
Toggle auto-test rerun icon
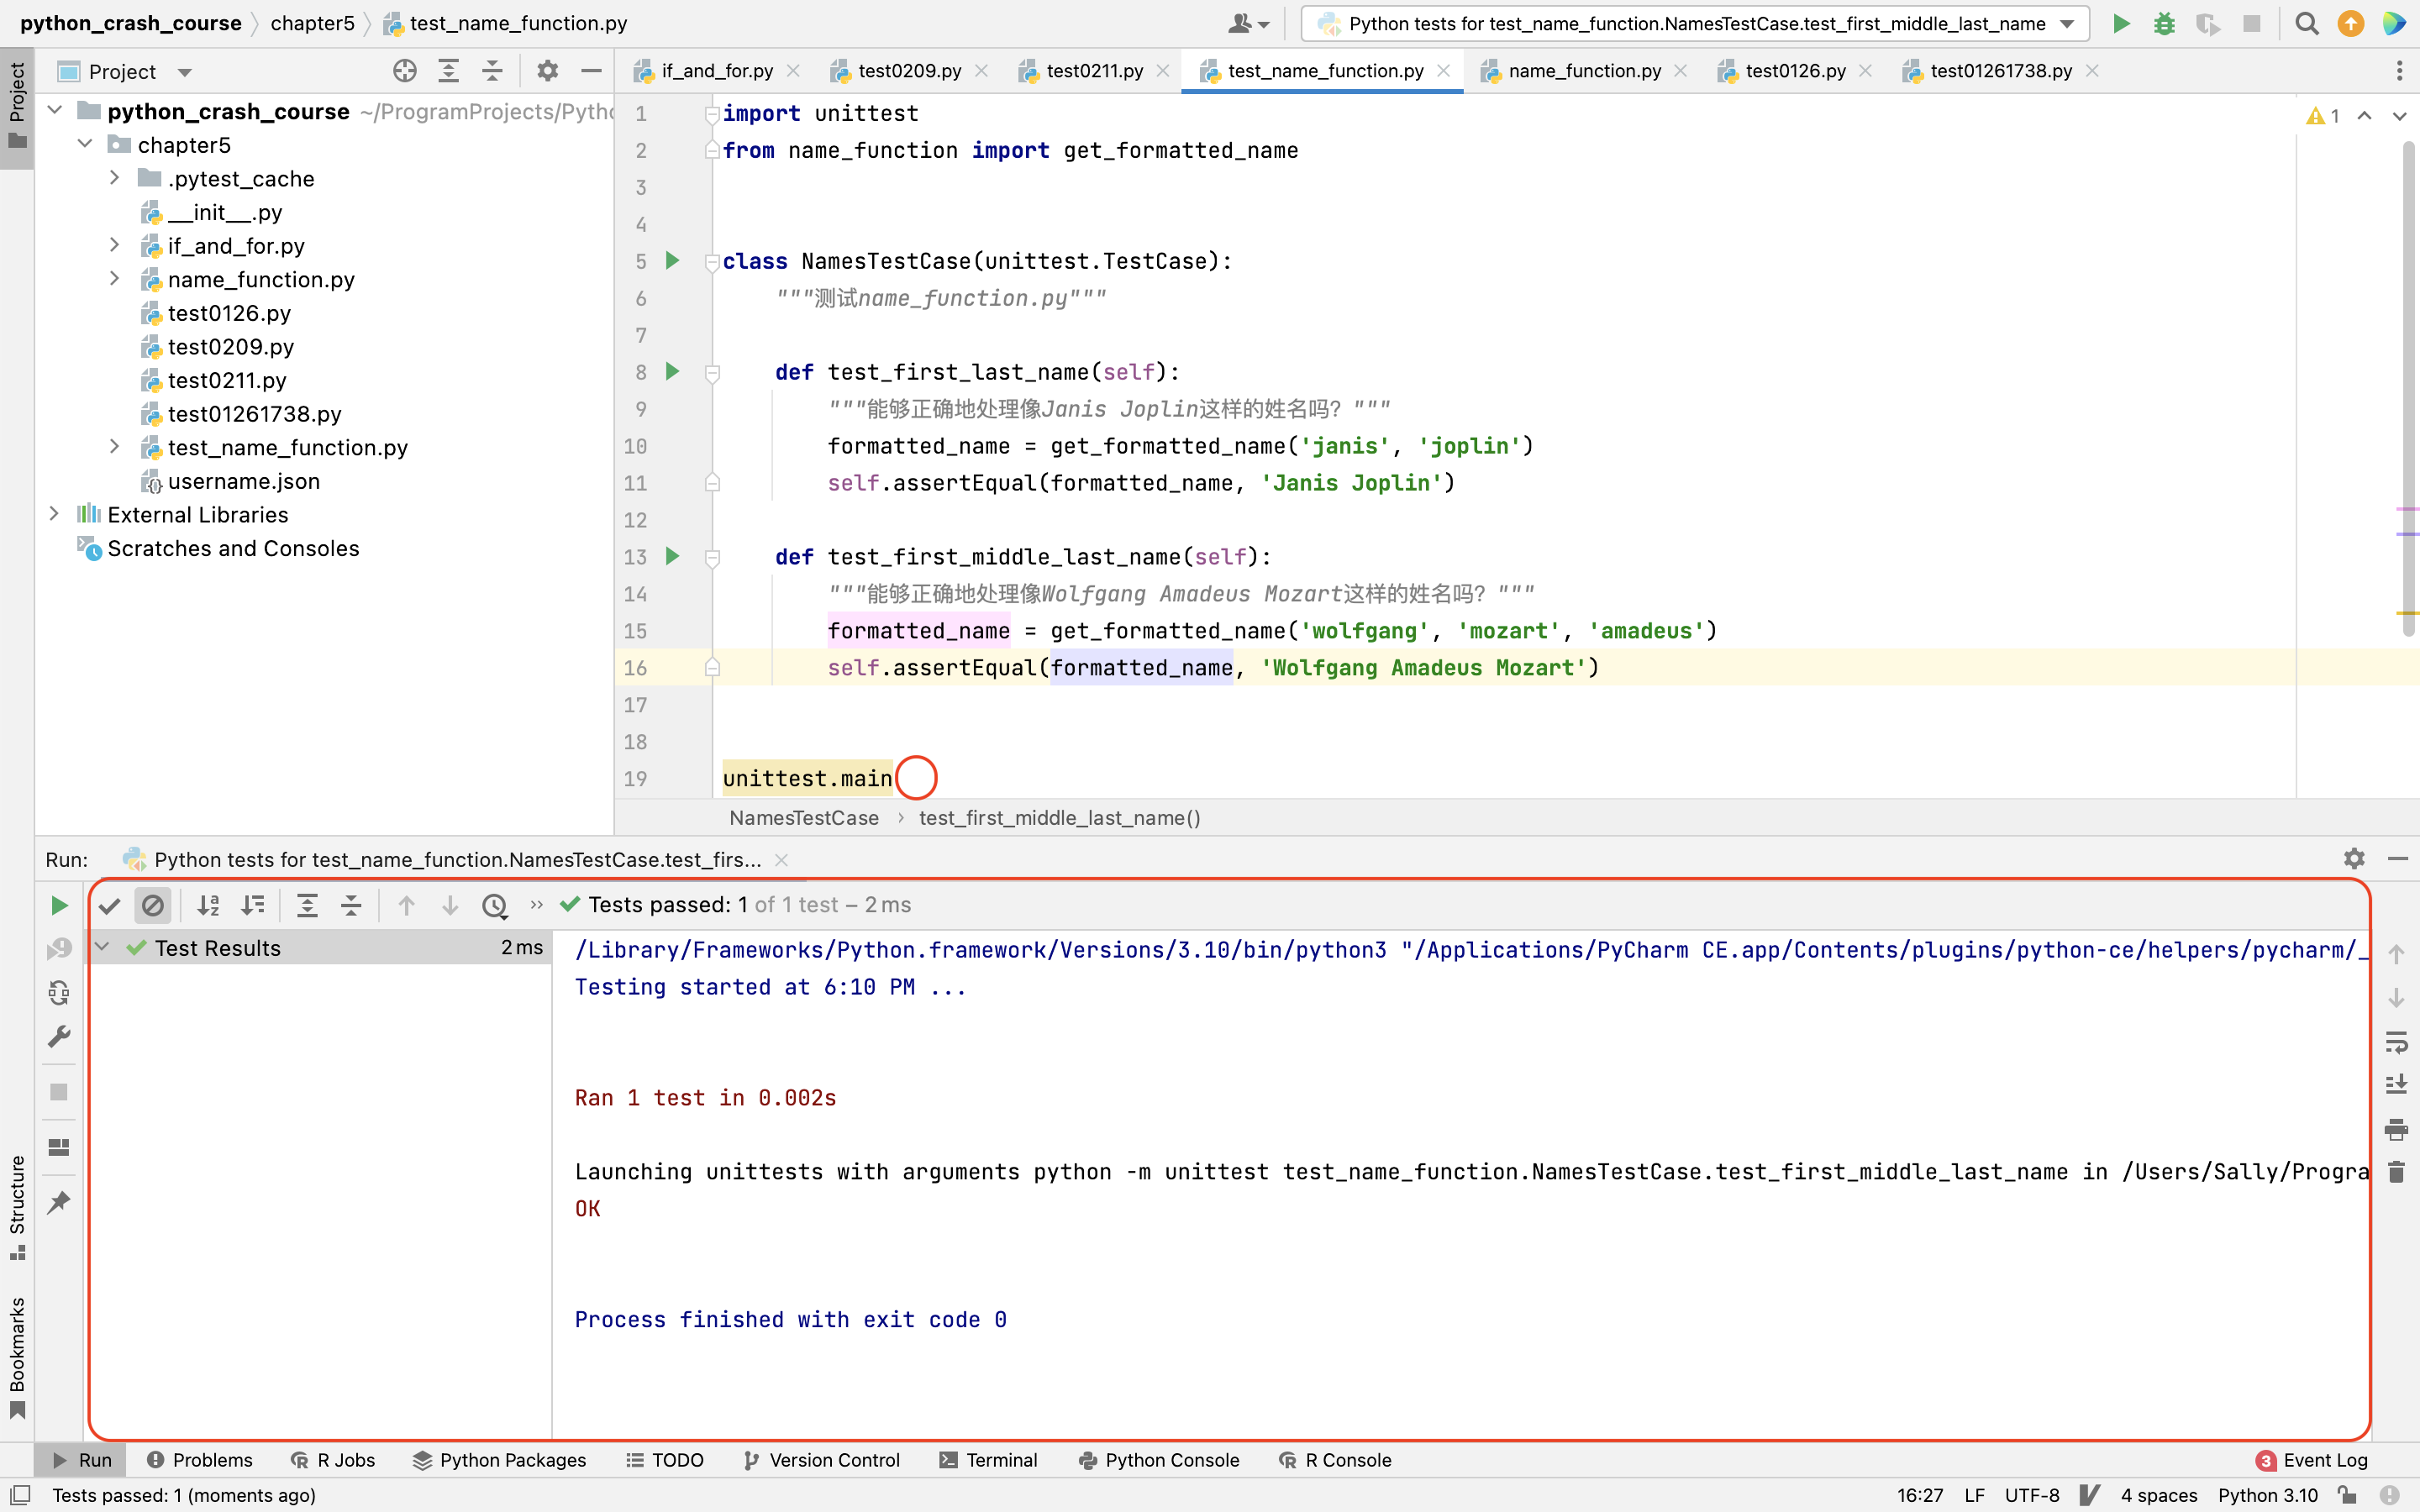coord(59,992)
